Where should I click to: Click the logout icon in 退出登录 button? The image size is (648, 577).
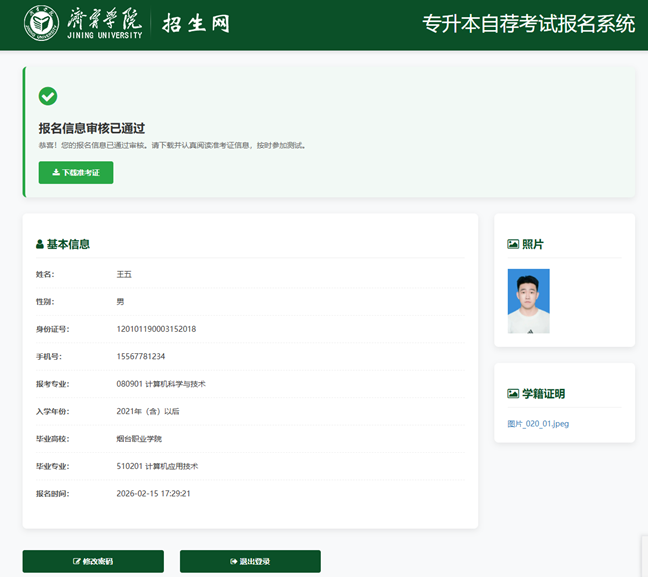(x=234, y=562)
